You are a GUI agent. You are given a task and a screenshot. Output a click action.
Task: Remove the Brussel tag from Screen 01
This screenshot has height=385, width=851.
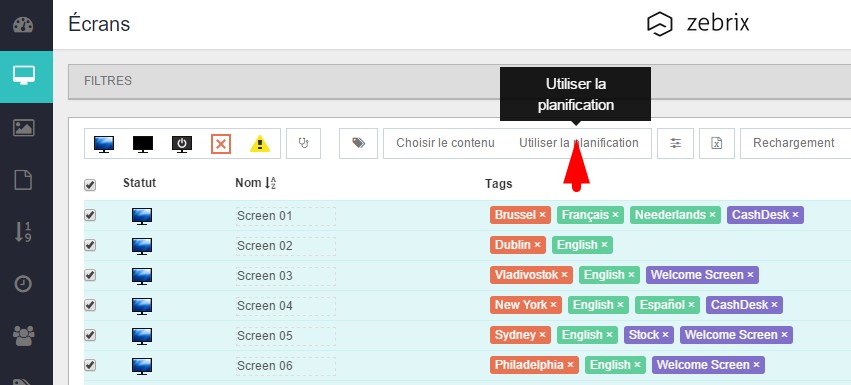point(542,215)
